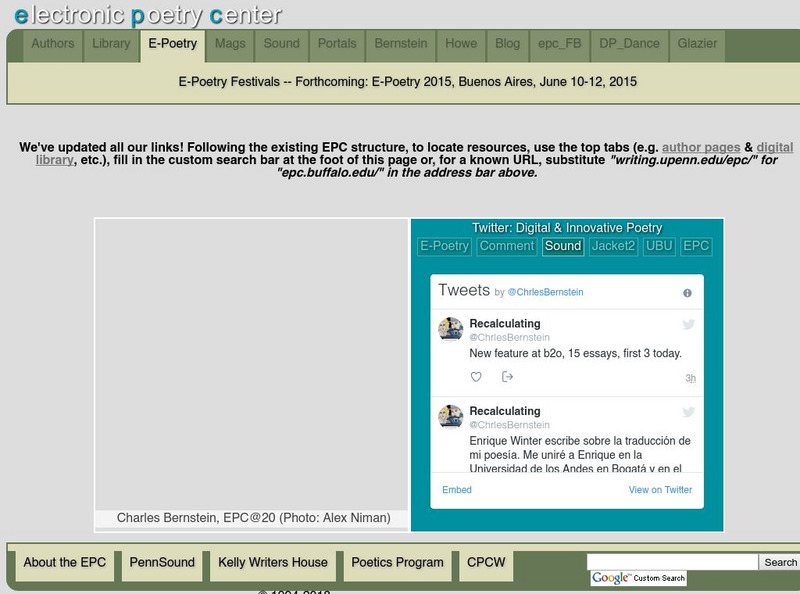Screen dimensions: 800x594
Task: Switch Twitter feed to Jacket2
Action: click(x=613, y=246)
